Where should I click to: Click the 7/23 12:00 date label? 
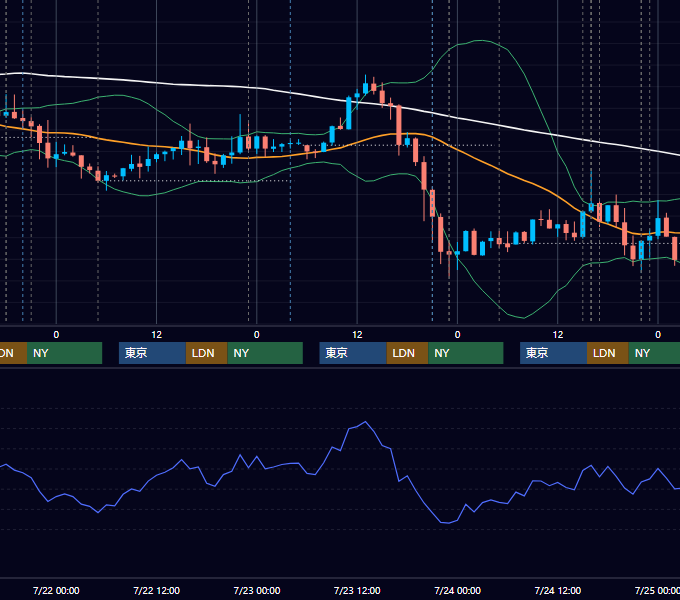click(x=357, y=590)
